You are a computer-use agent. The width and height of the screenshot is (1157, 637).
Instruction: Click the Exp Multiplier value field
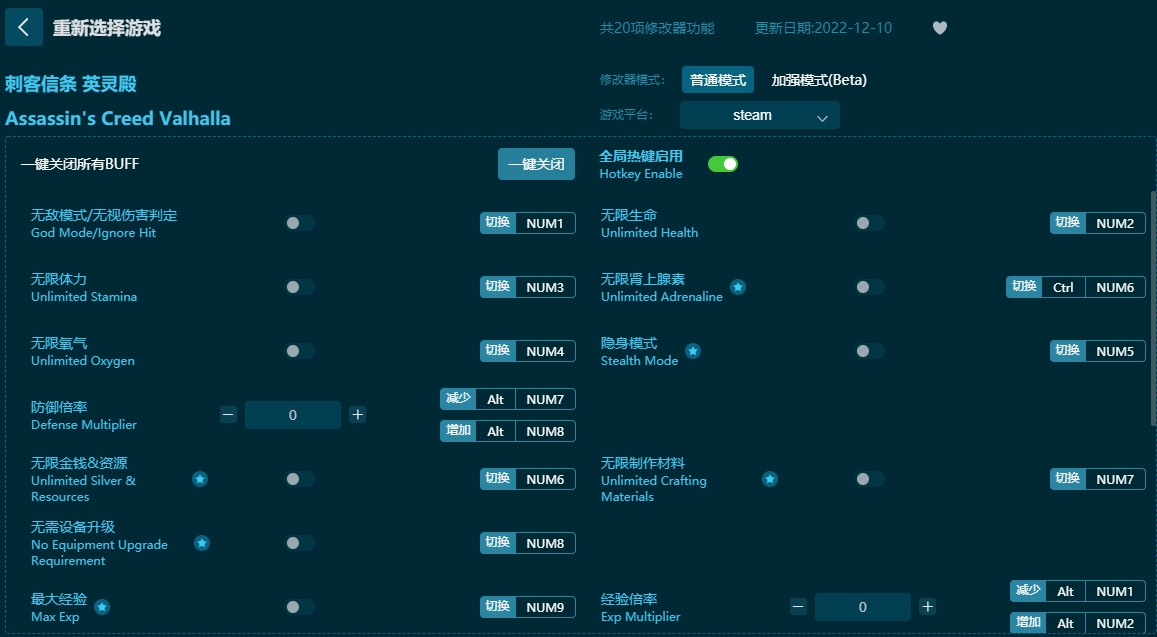[x=863, y=607]
